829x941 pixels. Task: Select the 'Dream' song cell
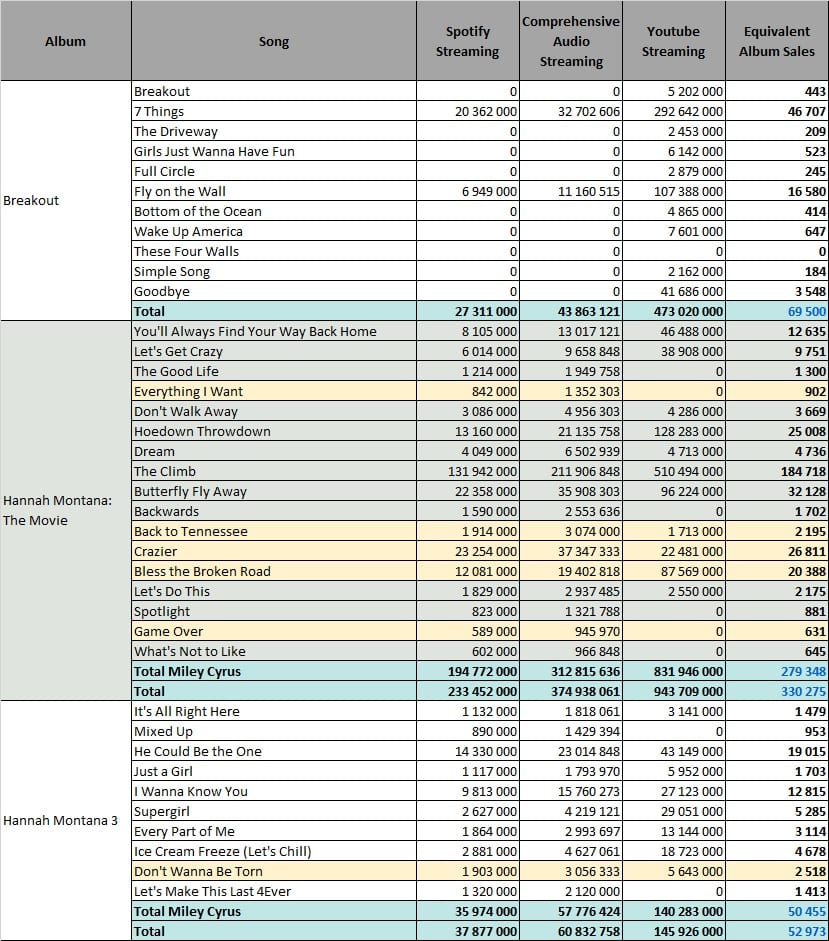tap(274, 451)
